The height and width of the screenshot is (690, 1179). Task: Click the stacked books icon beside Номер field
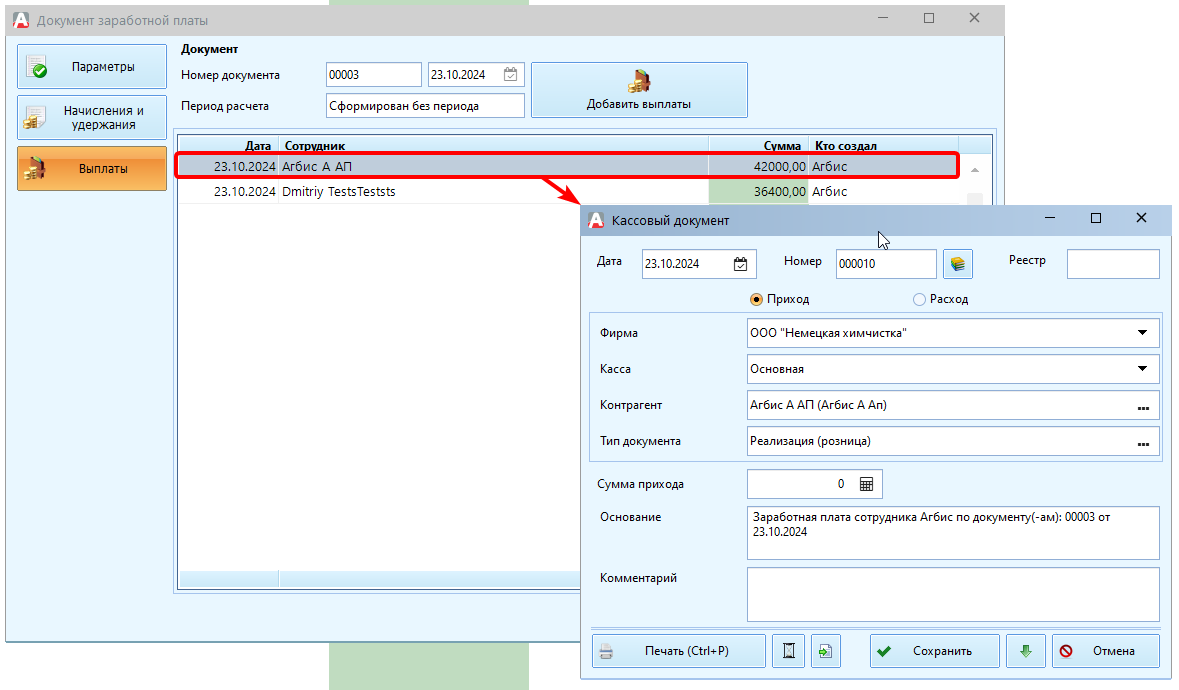tap(958, 264)
